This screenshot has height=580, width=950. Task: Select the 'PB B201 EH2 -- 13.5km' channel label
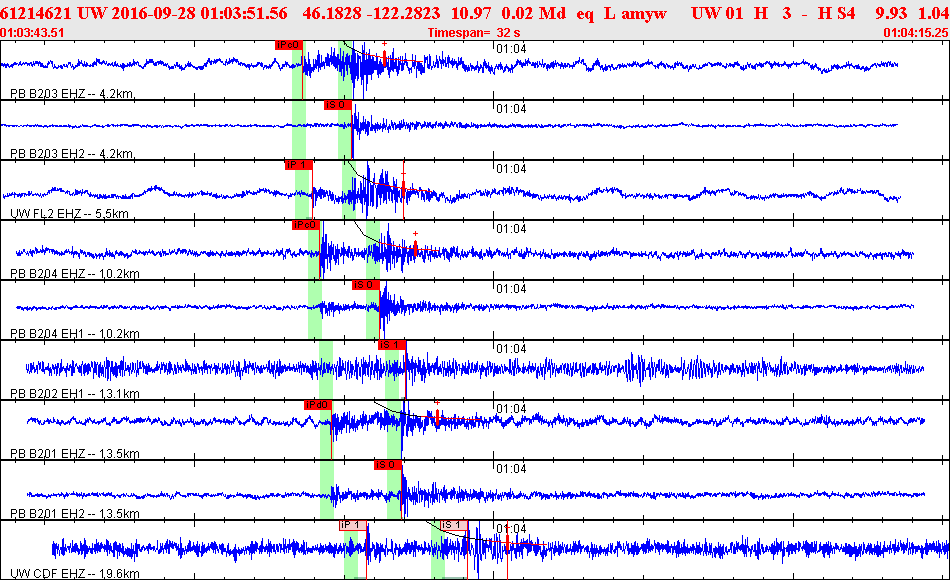click(x=75, y=513)
